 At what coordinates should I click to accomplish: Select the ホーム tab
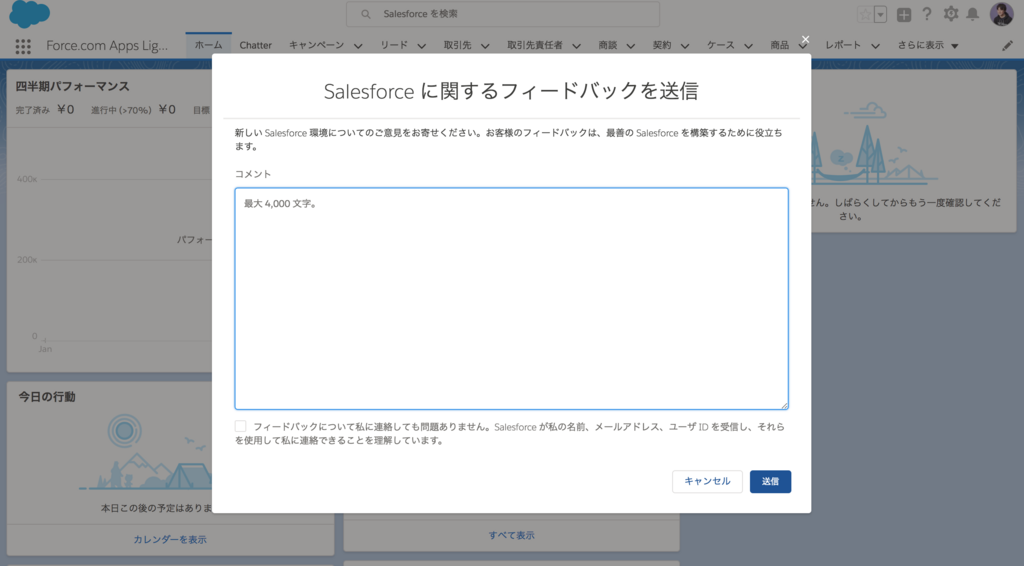coord(208,45)
